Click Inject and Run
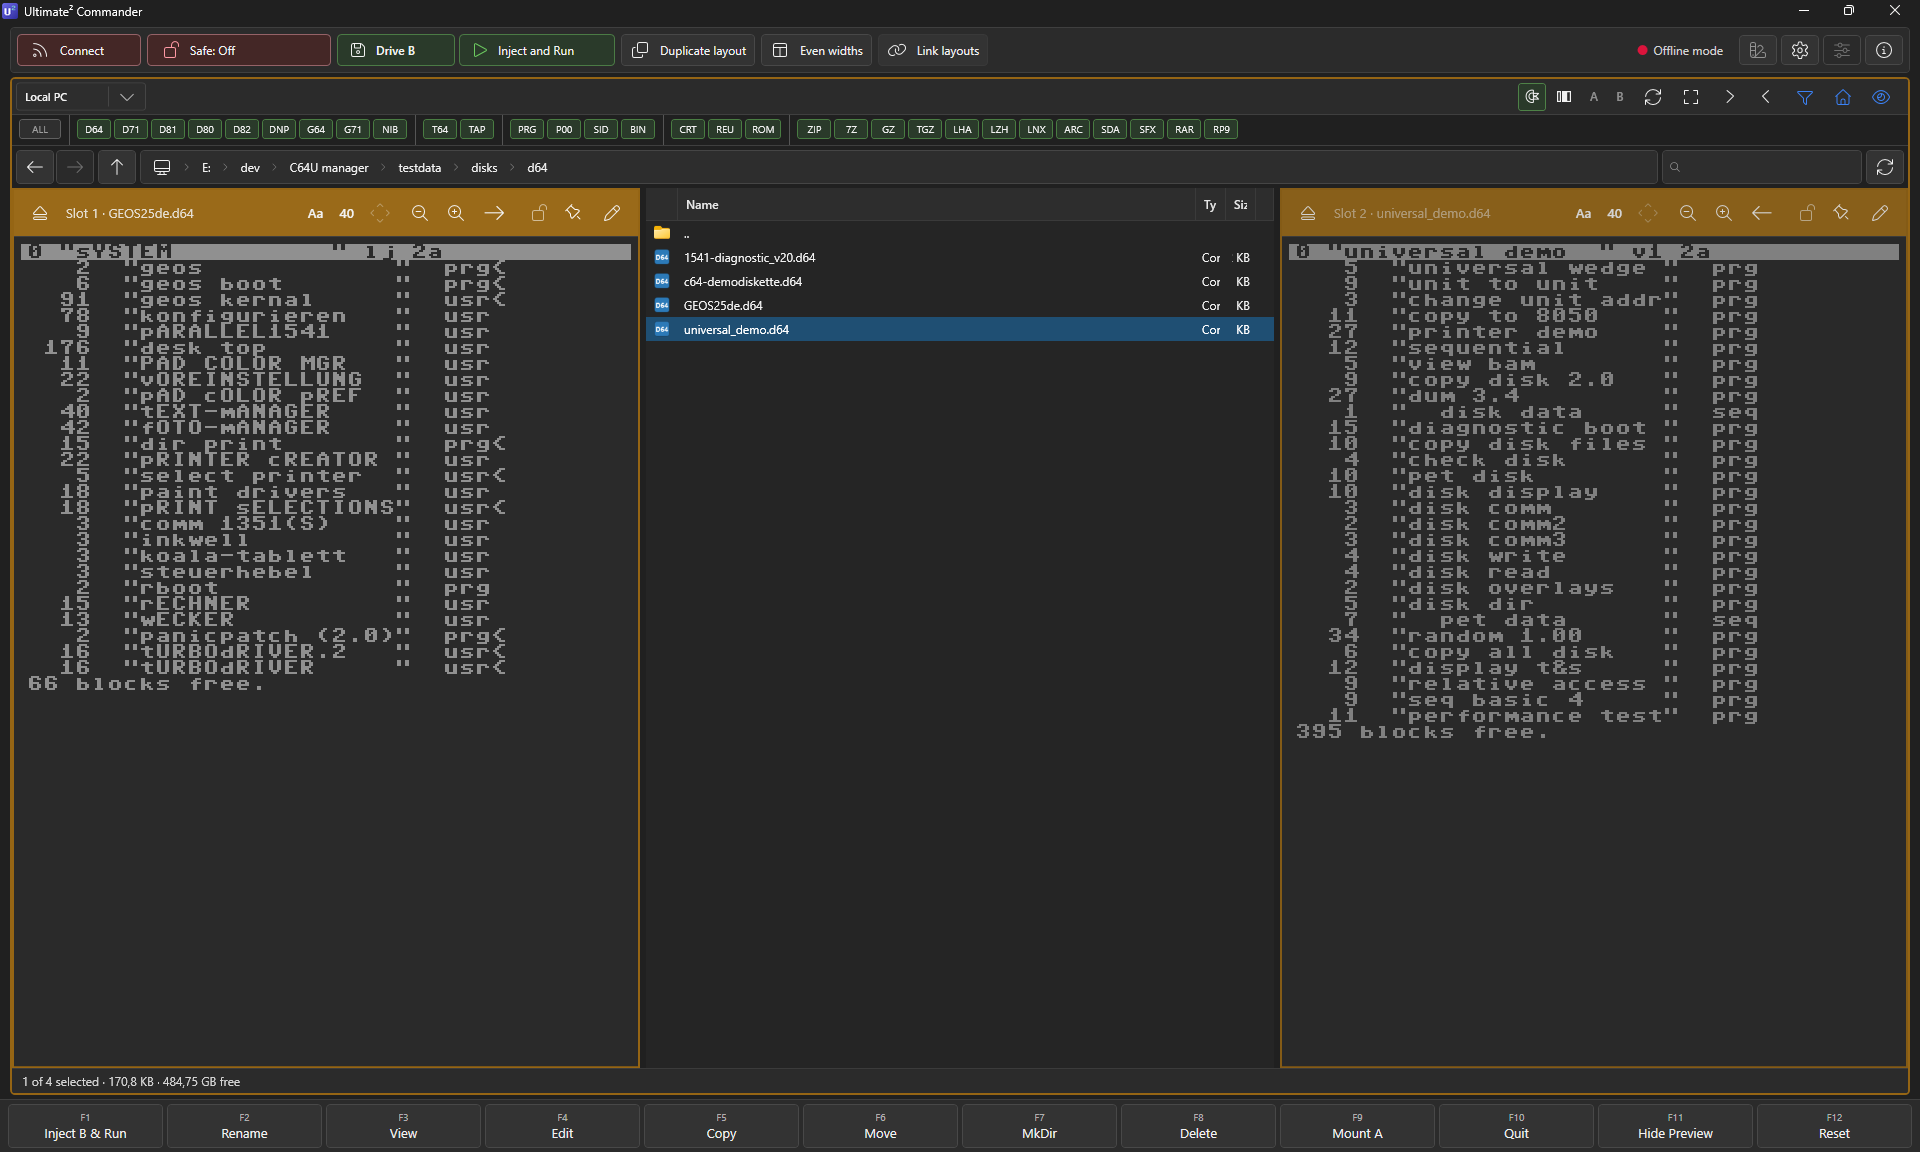Screen dimensions: 1920x1152 pyautogui.click(x=537, y=50)
